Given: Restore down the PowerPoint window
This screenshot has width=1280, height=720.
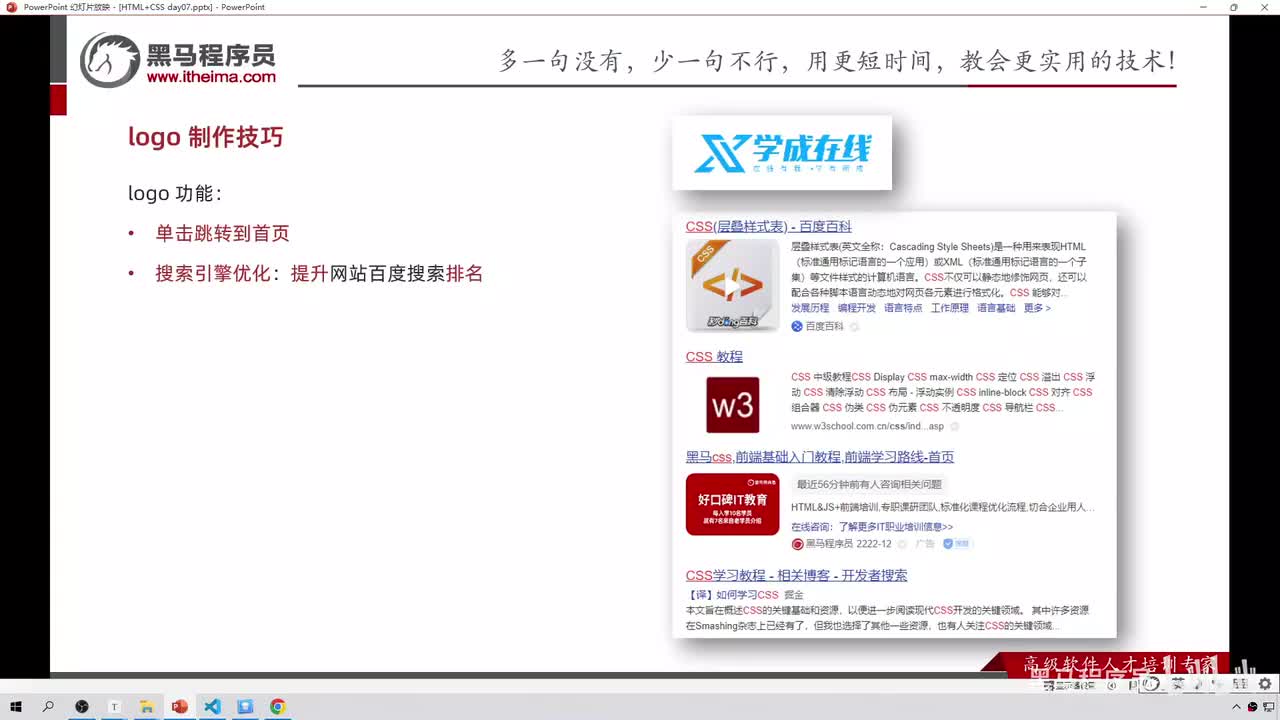Looking at the screenshot, I should point(1233,7).
